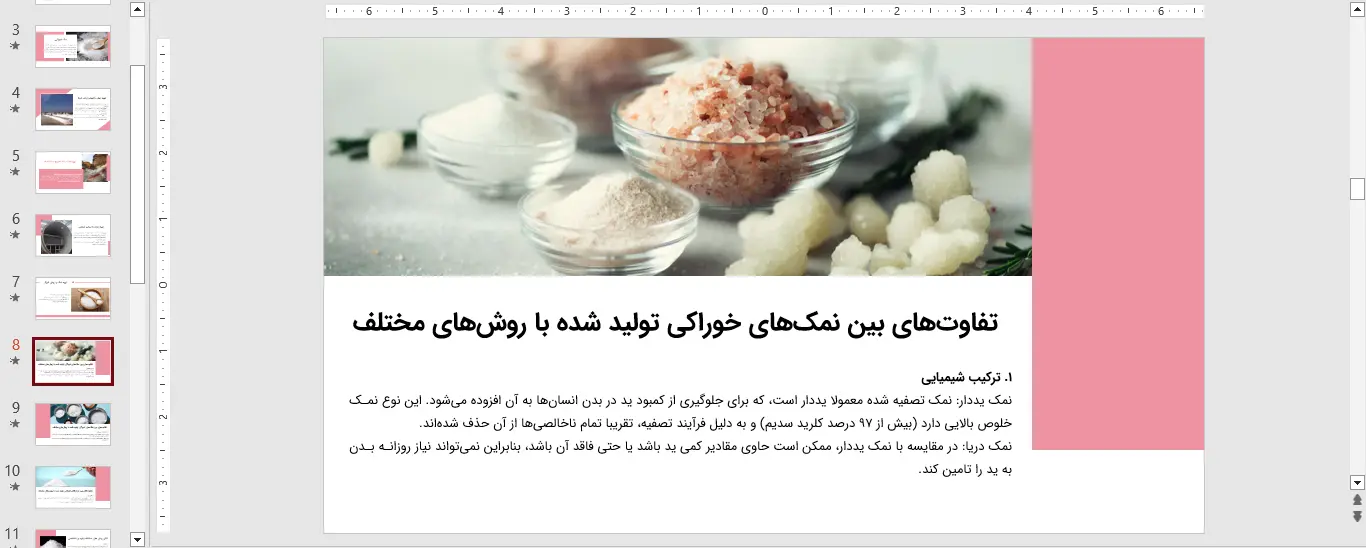This screenshot has width=1366, height=548.
Task: Click thumbnail pane scroll up arrow
Action: [138, 10]
